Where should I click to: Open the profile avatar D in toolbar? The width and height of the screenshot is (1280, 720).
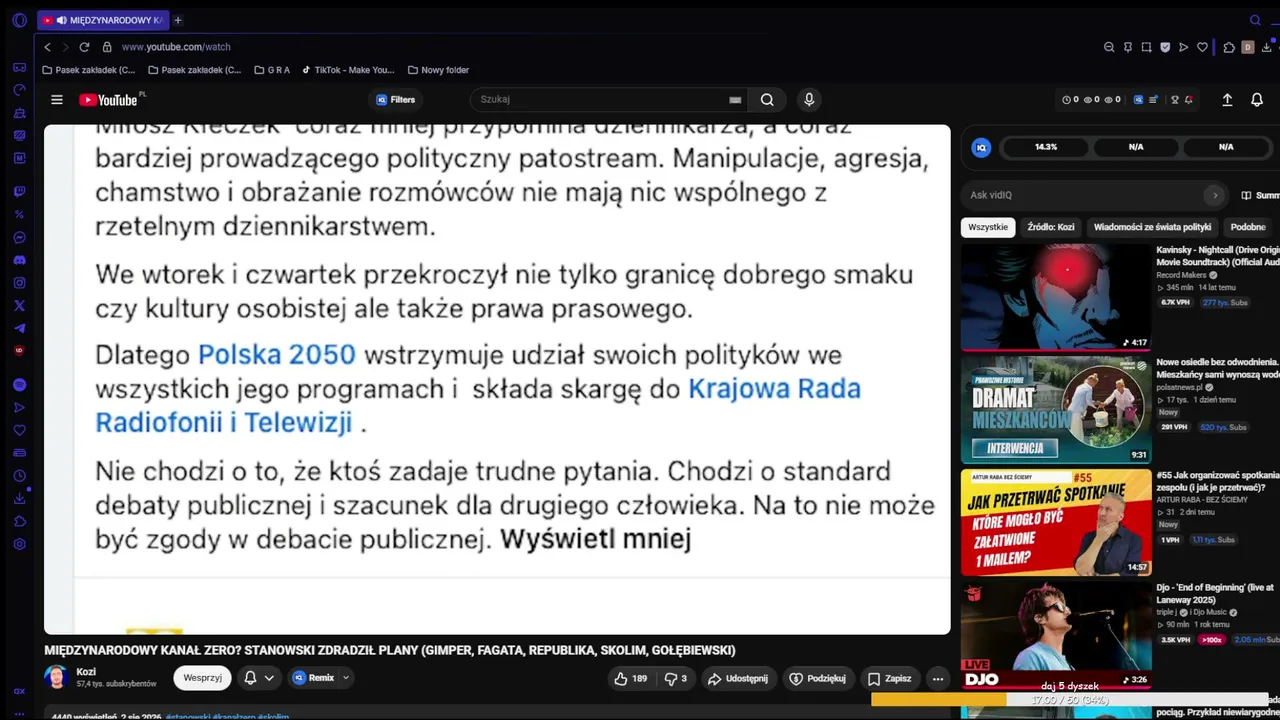coord(1247,47)
